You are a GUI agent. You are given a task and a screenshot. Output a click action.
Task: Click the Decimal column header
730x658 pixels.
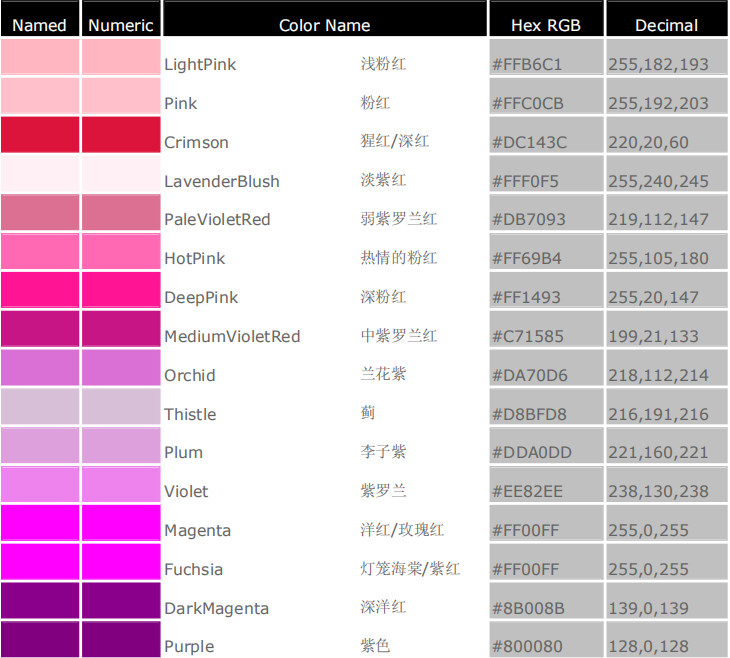[x=666, y=25]
